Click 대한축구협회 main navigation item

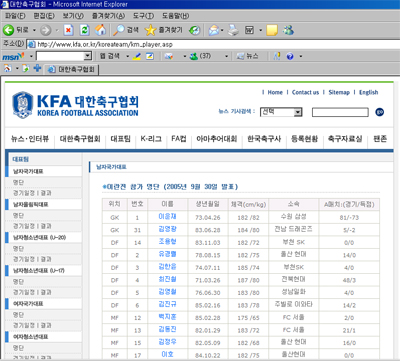click(80, 139)
